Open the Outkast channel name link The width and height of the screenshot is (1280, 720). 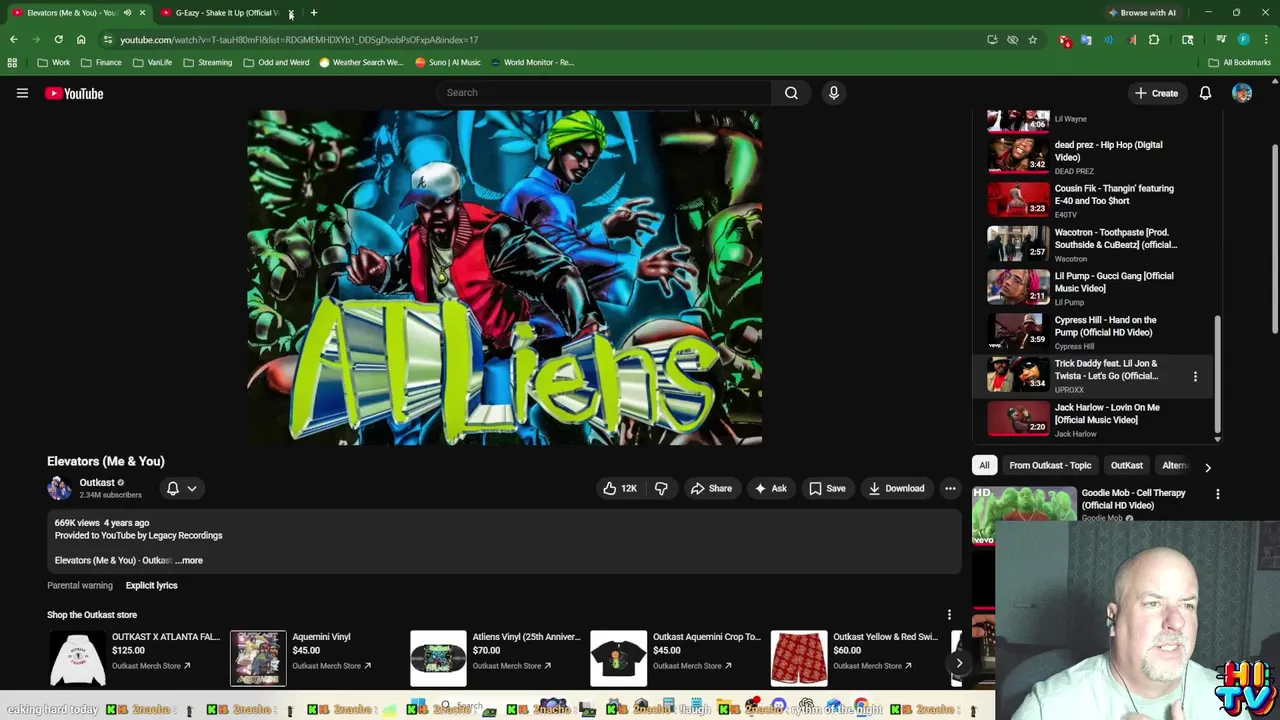[97, 482]
